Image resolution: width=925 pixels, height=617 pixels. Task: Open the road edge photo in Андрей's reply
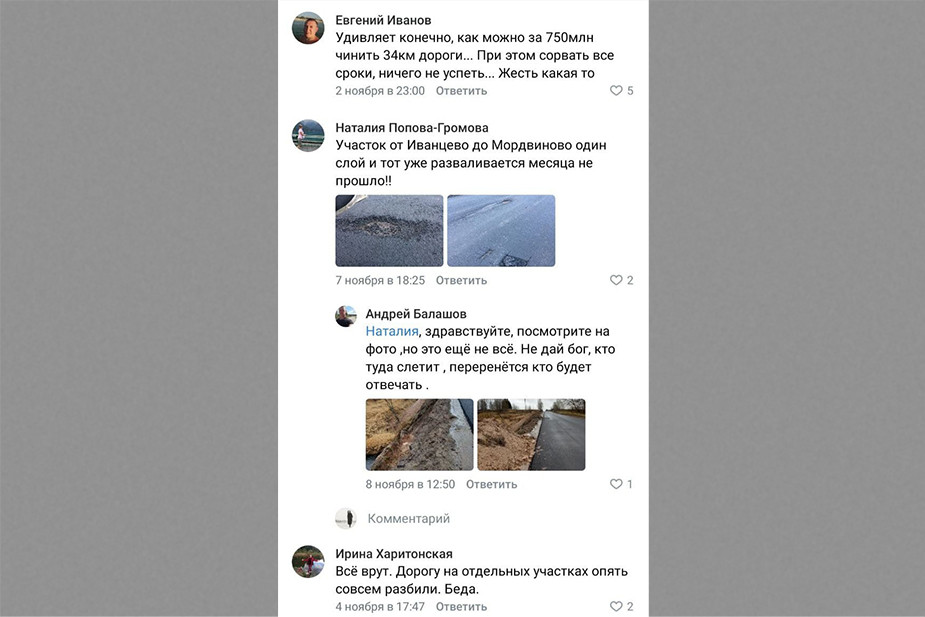pyautogui.click(x=419, y=435)
